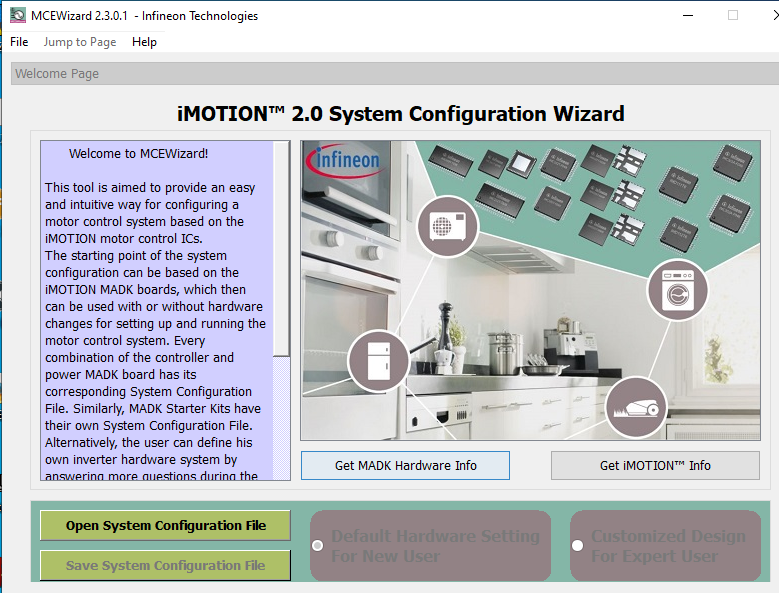
Task: Click the washing machine icon circle
Action: click(x=678, y=290)
